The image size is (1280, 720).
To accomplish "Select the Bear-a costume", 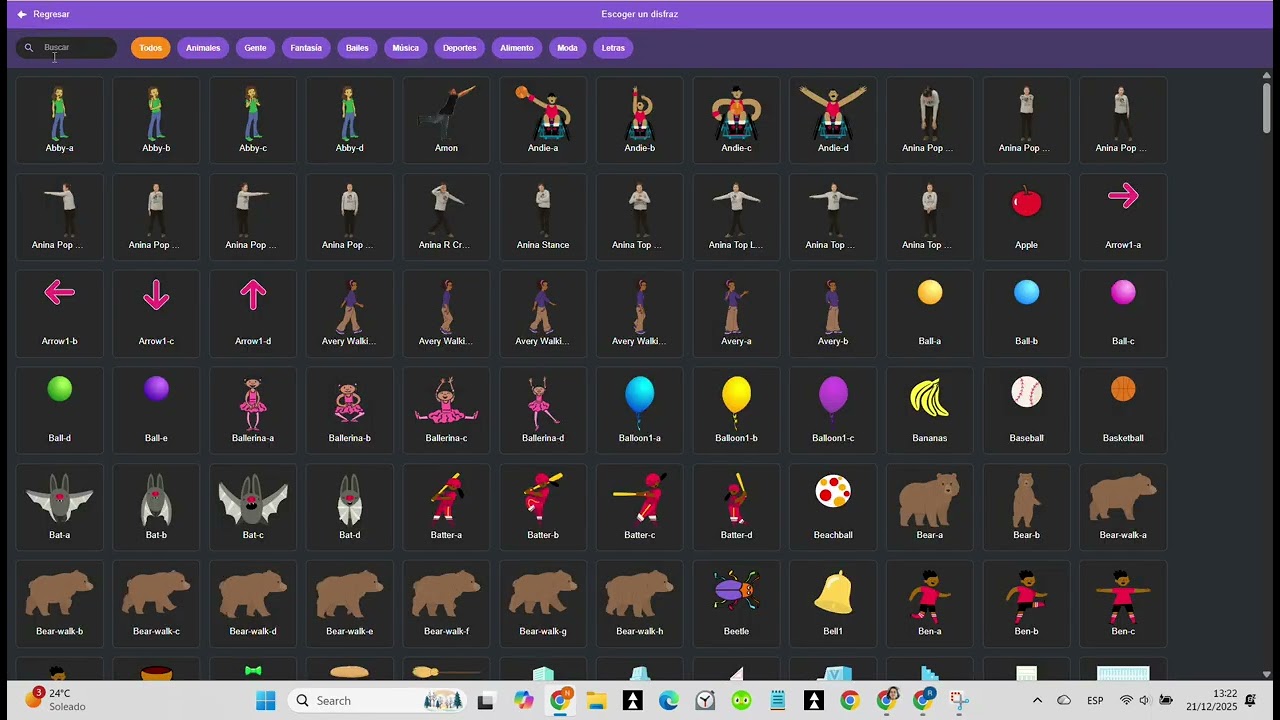I will (x=930, y=507).
